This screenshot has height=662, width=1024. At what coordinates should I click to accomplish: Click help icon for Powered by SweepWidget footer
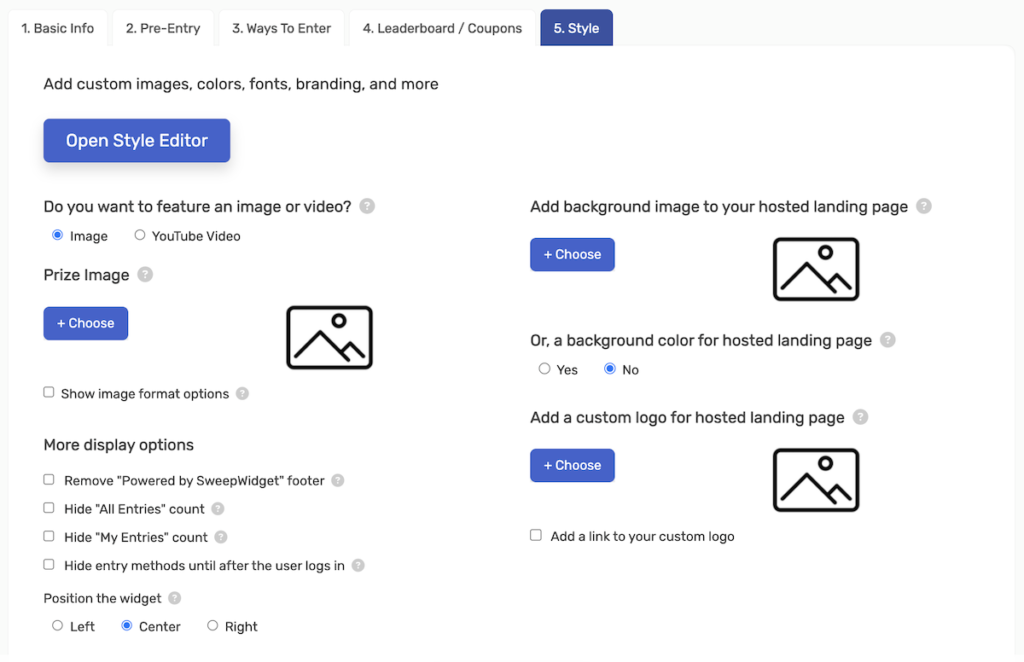pos(338,481)
